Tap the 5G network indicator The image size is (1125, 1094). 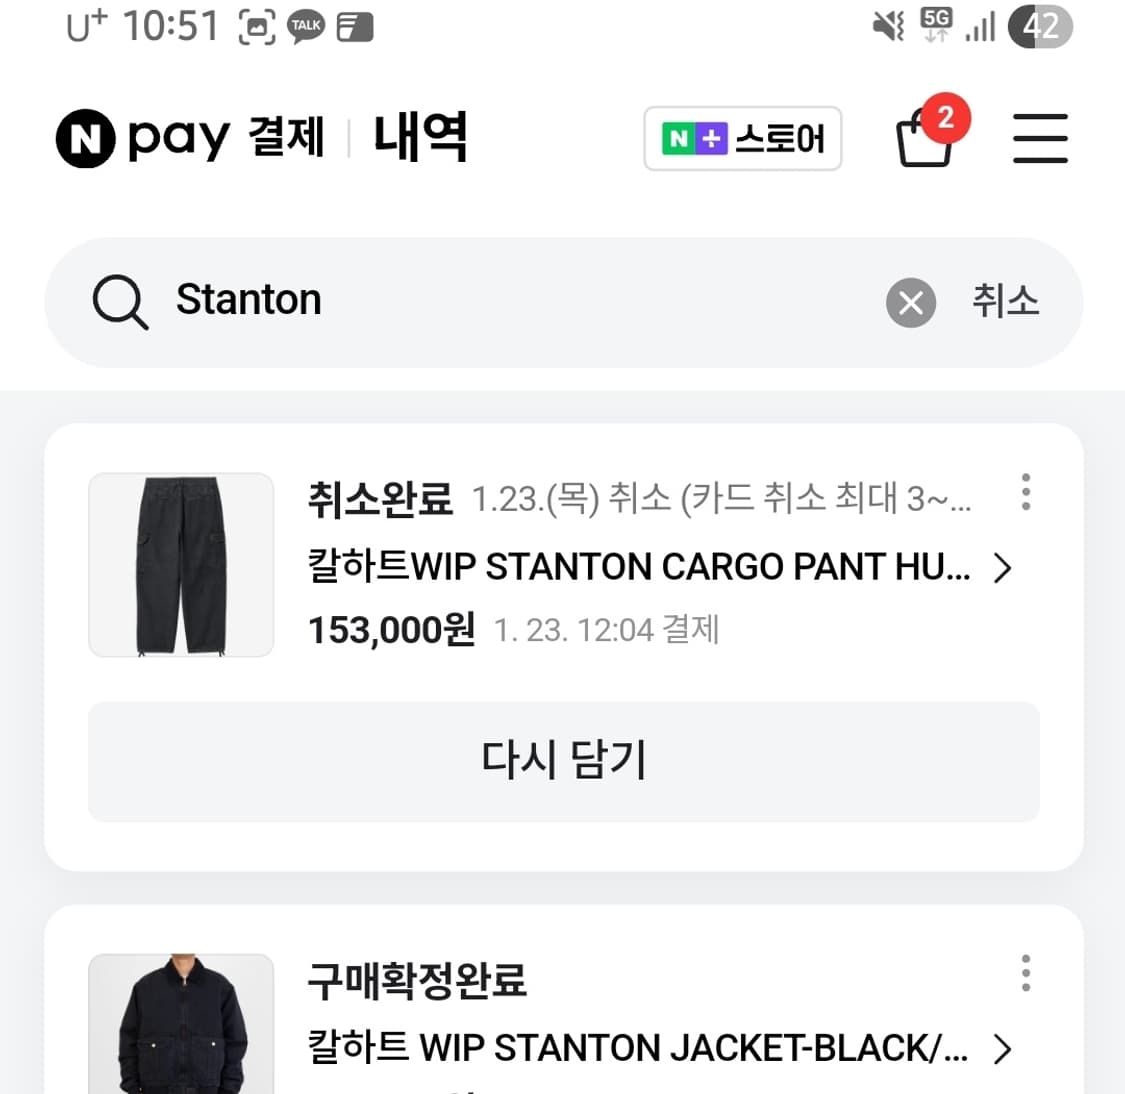pyautogui.click(x=934, y=25)
